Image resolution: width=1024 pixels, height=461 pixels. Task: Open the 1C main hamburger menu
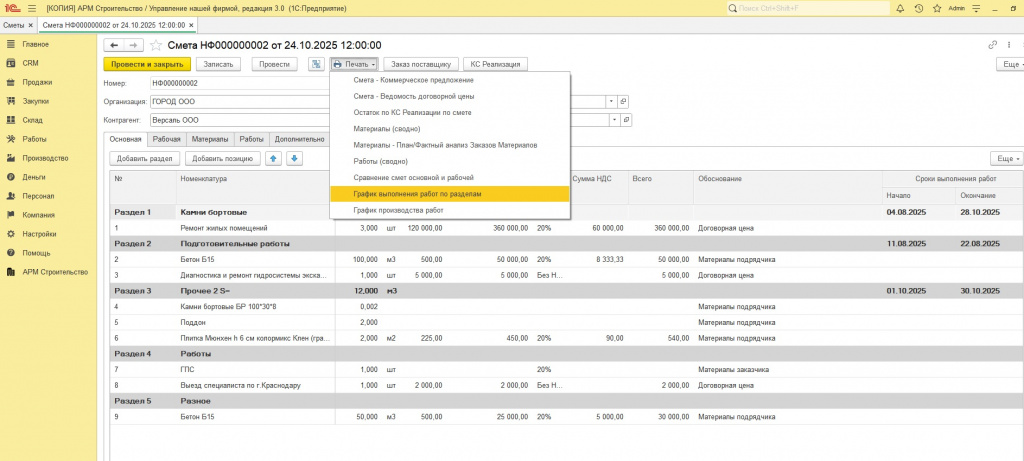[31, 8]
